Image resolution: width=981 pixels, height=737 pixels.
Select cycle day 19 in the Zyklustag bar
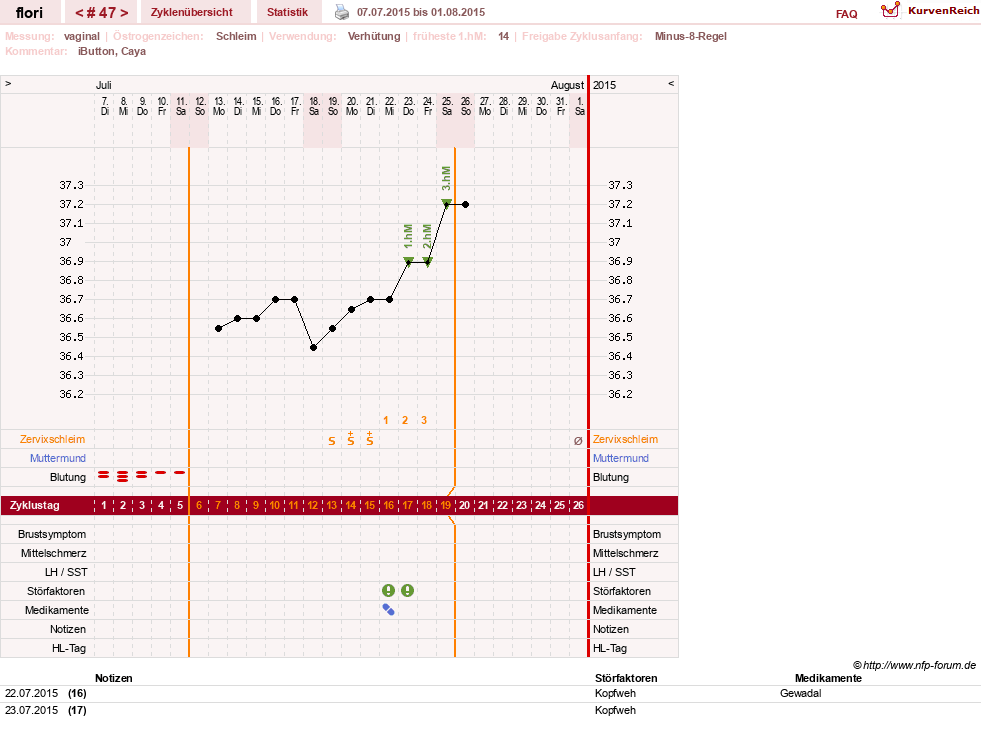[445, 505]
